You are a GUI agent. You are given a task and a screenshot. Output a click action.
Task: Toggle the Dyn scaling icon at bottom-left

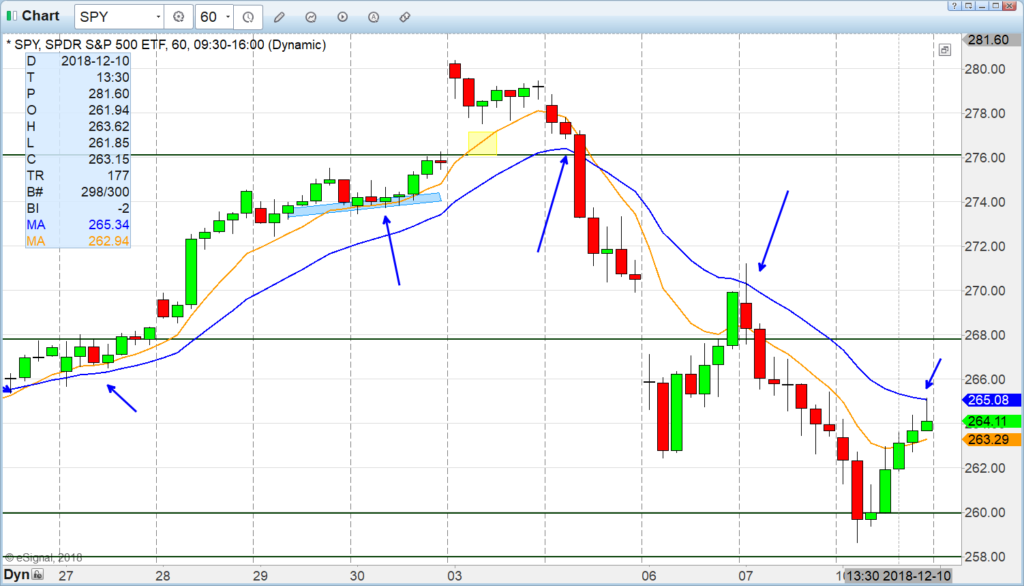(x=38, y=575)
